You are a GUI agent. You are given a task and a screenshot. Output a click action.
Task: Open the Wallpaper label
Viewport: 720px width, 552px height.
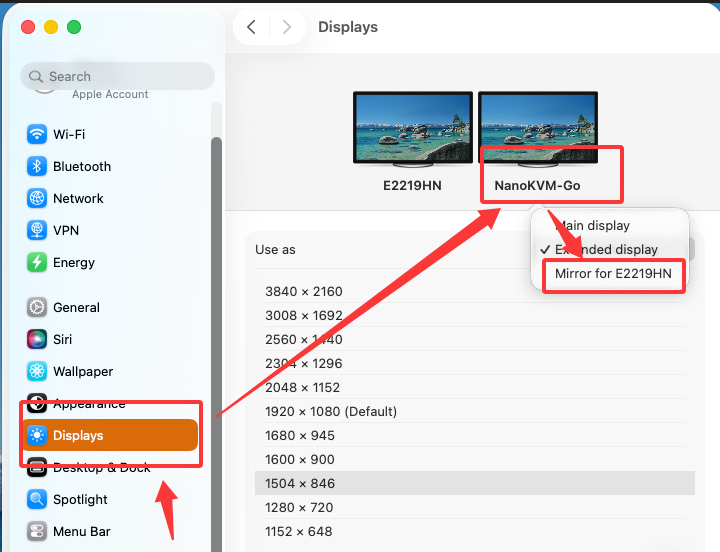pos(83,372)
